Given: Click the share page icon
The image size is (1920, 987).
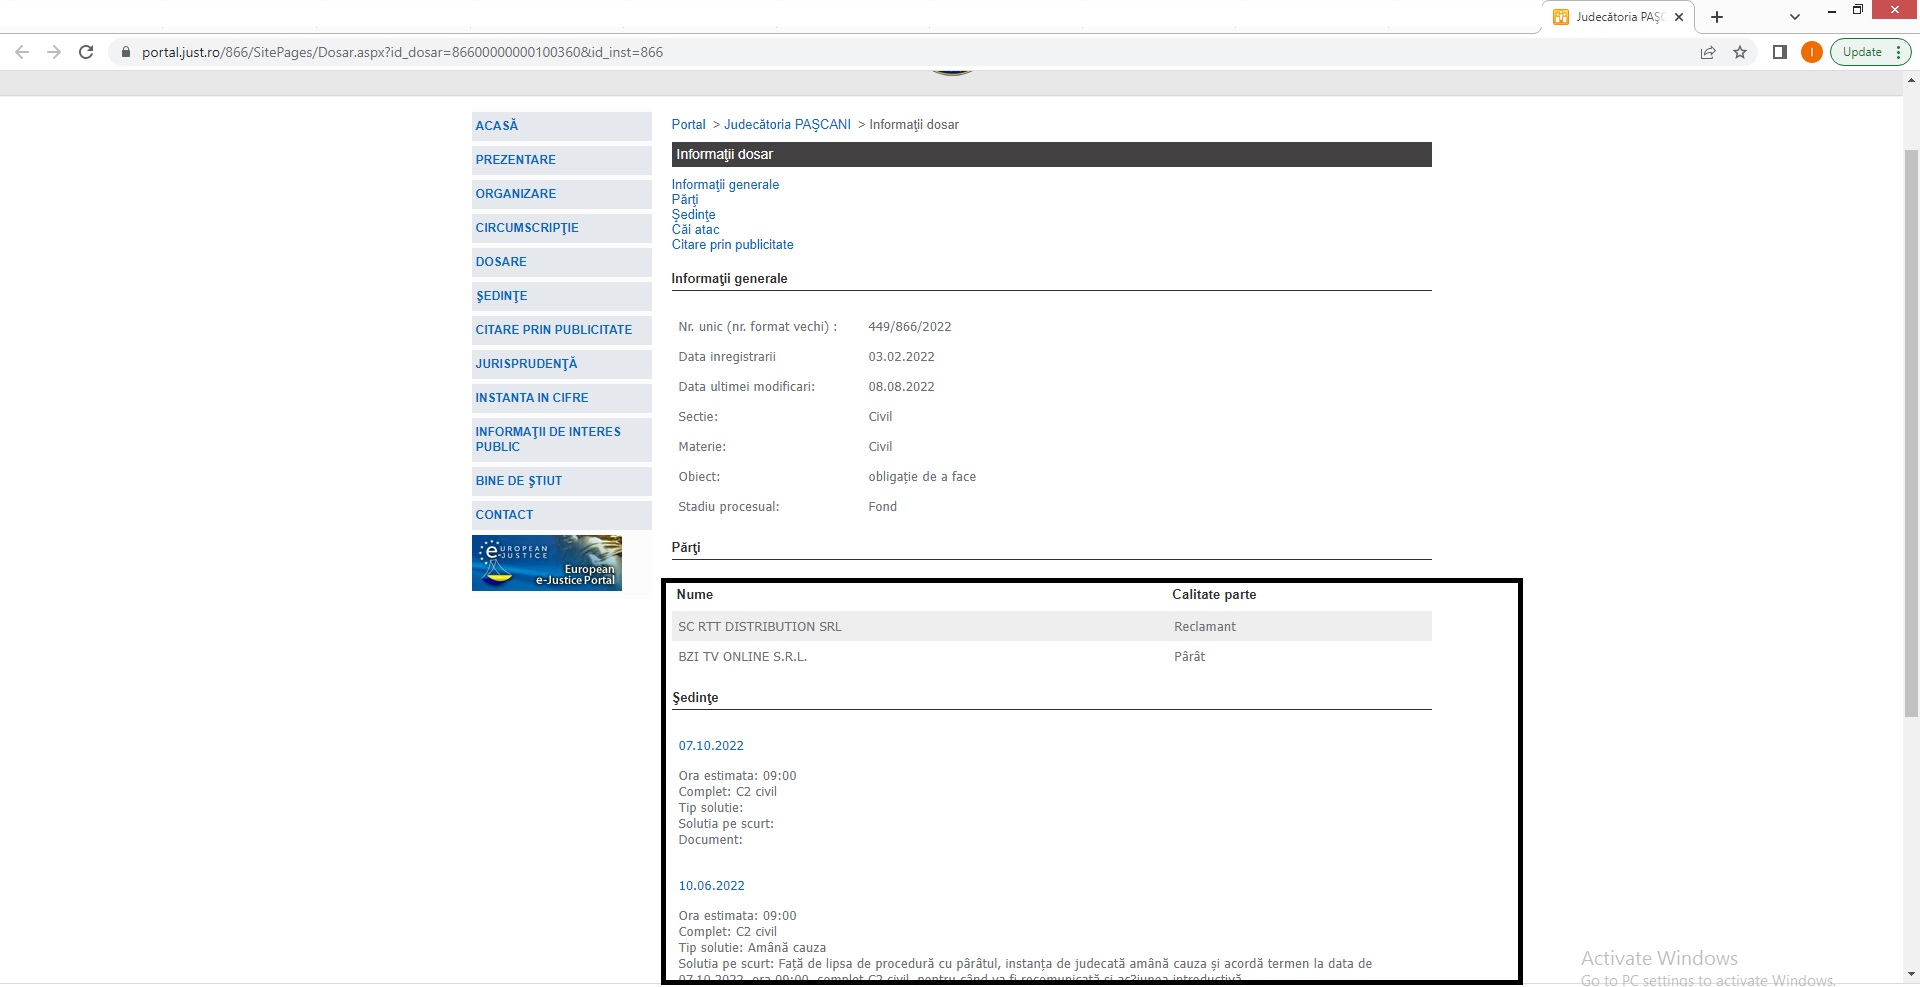Looking at the screenshot, I should point(1708,52).
